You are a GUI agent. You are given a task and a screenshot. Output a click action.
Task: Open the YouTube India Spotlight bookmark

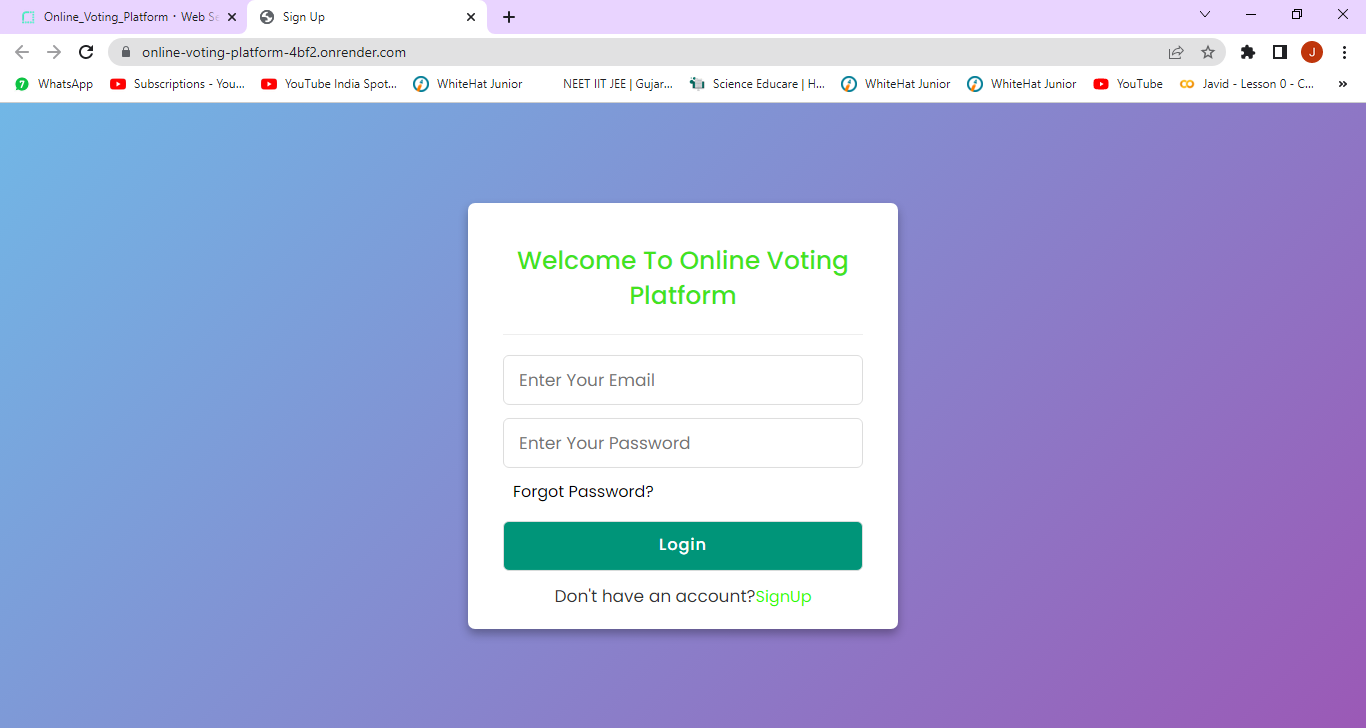click(329, 84)
